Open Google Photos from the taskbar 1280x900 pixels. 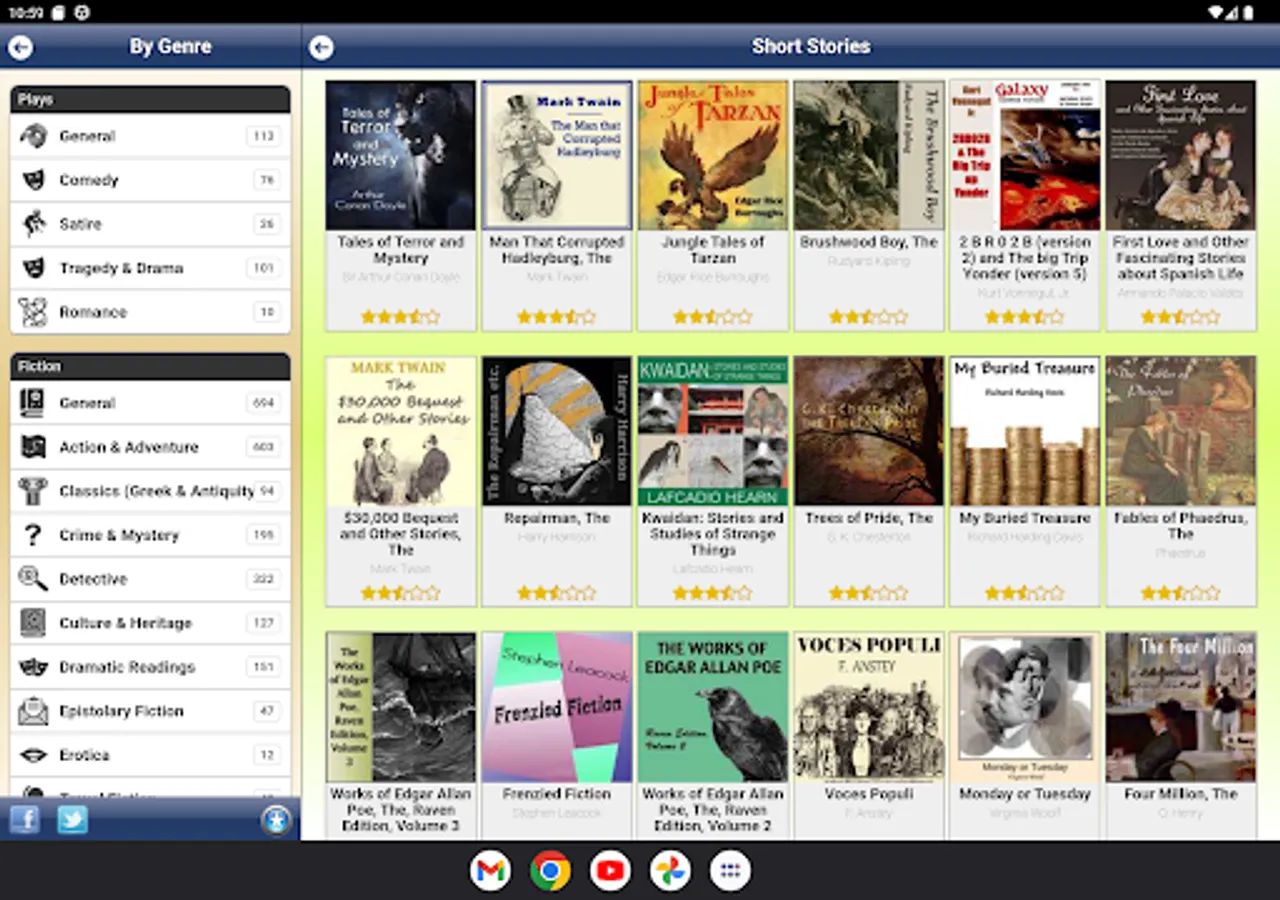[670, 871]
